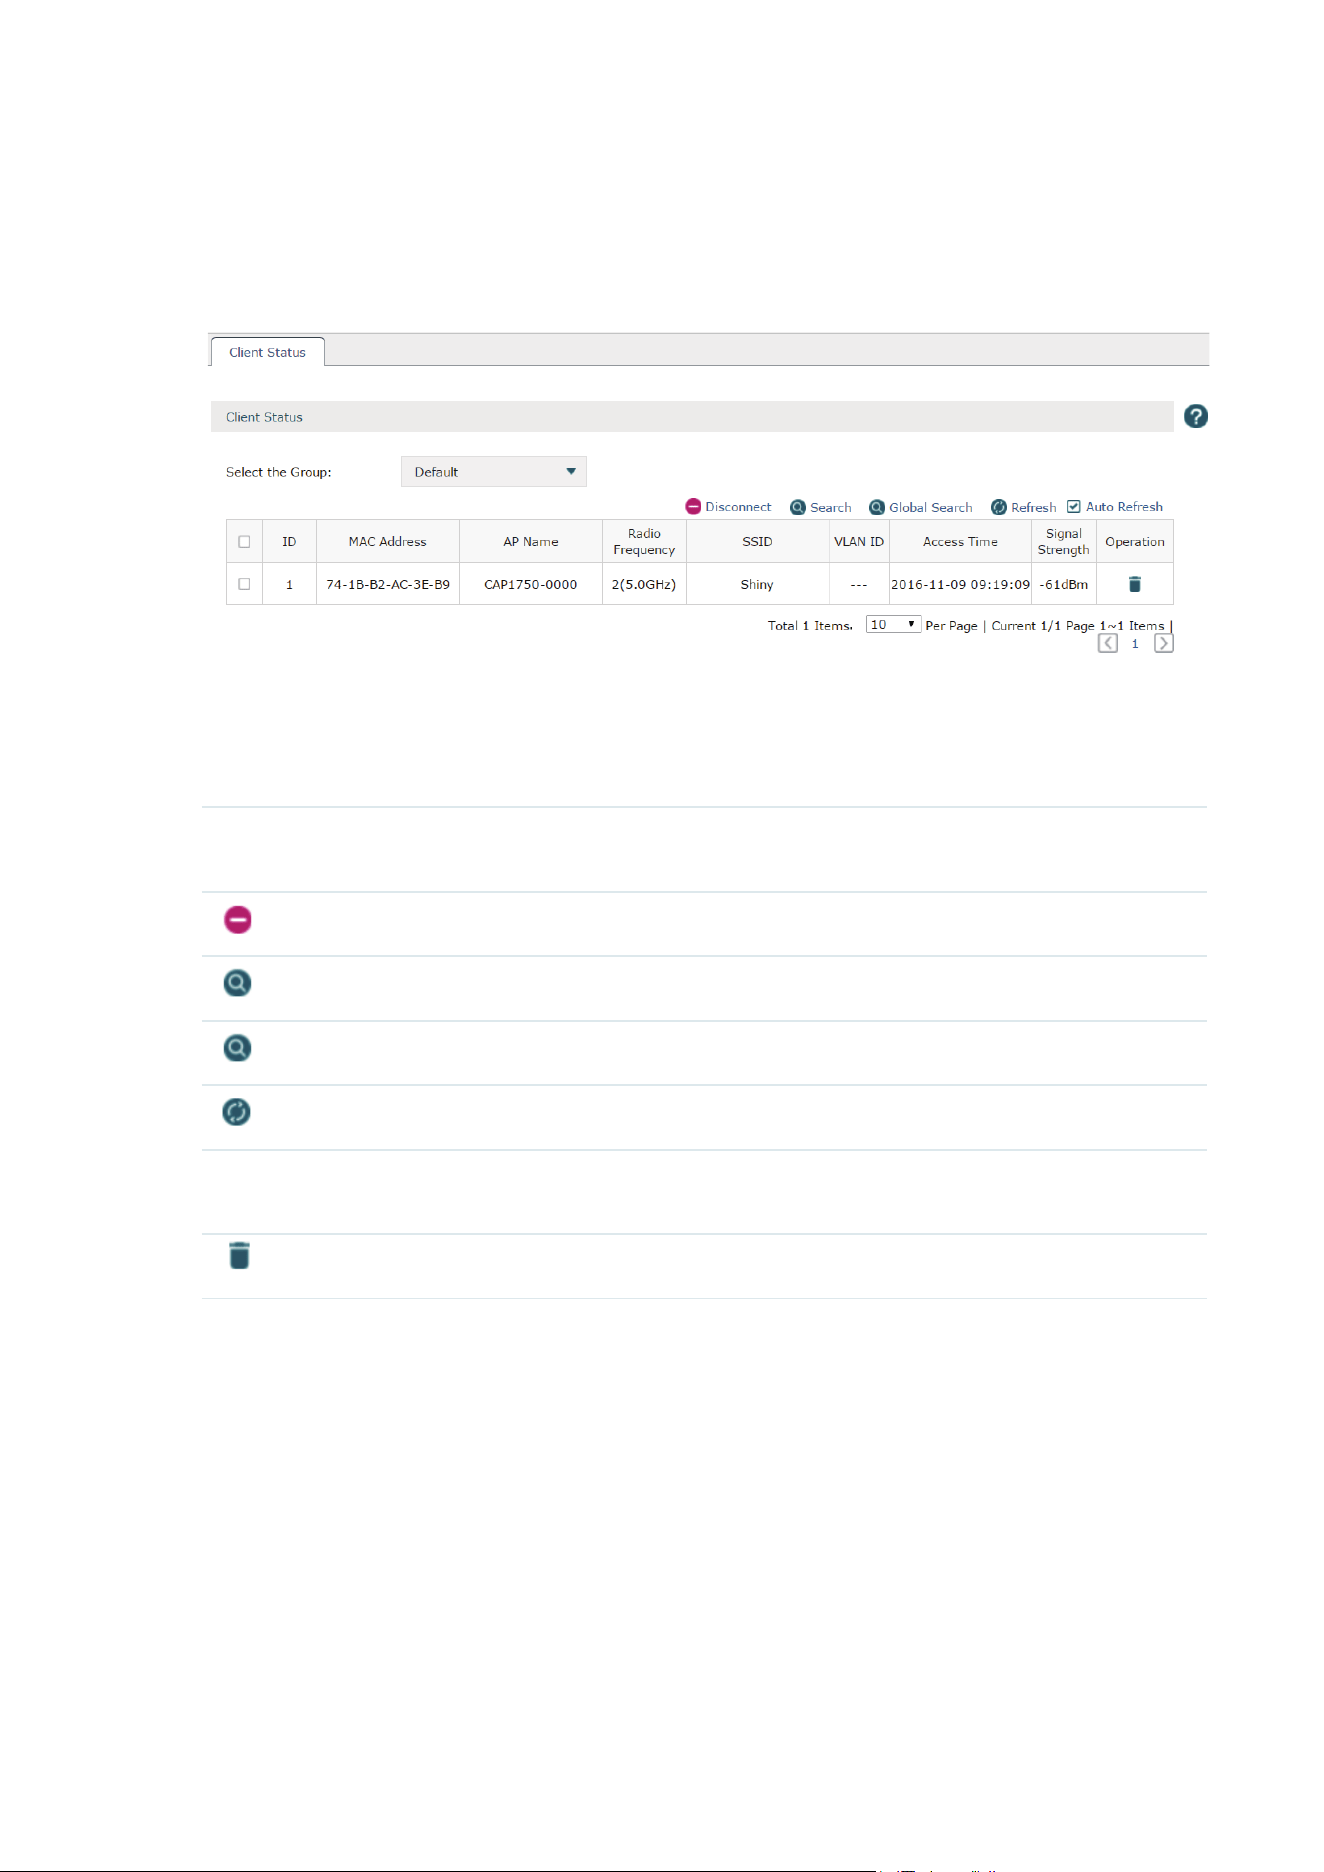Open the Select the Group dropdown
The width and height of the screenshot is (1324, 1872).
493,472
